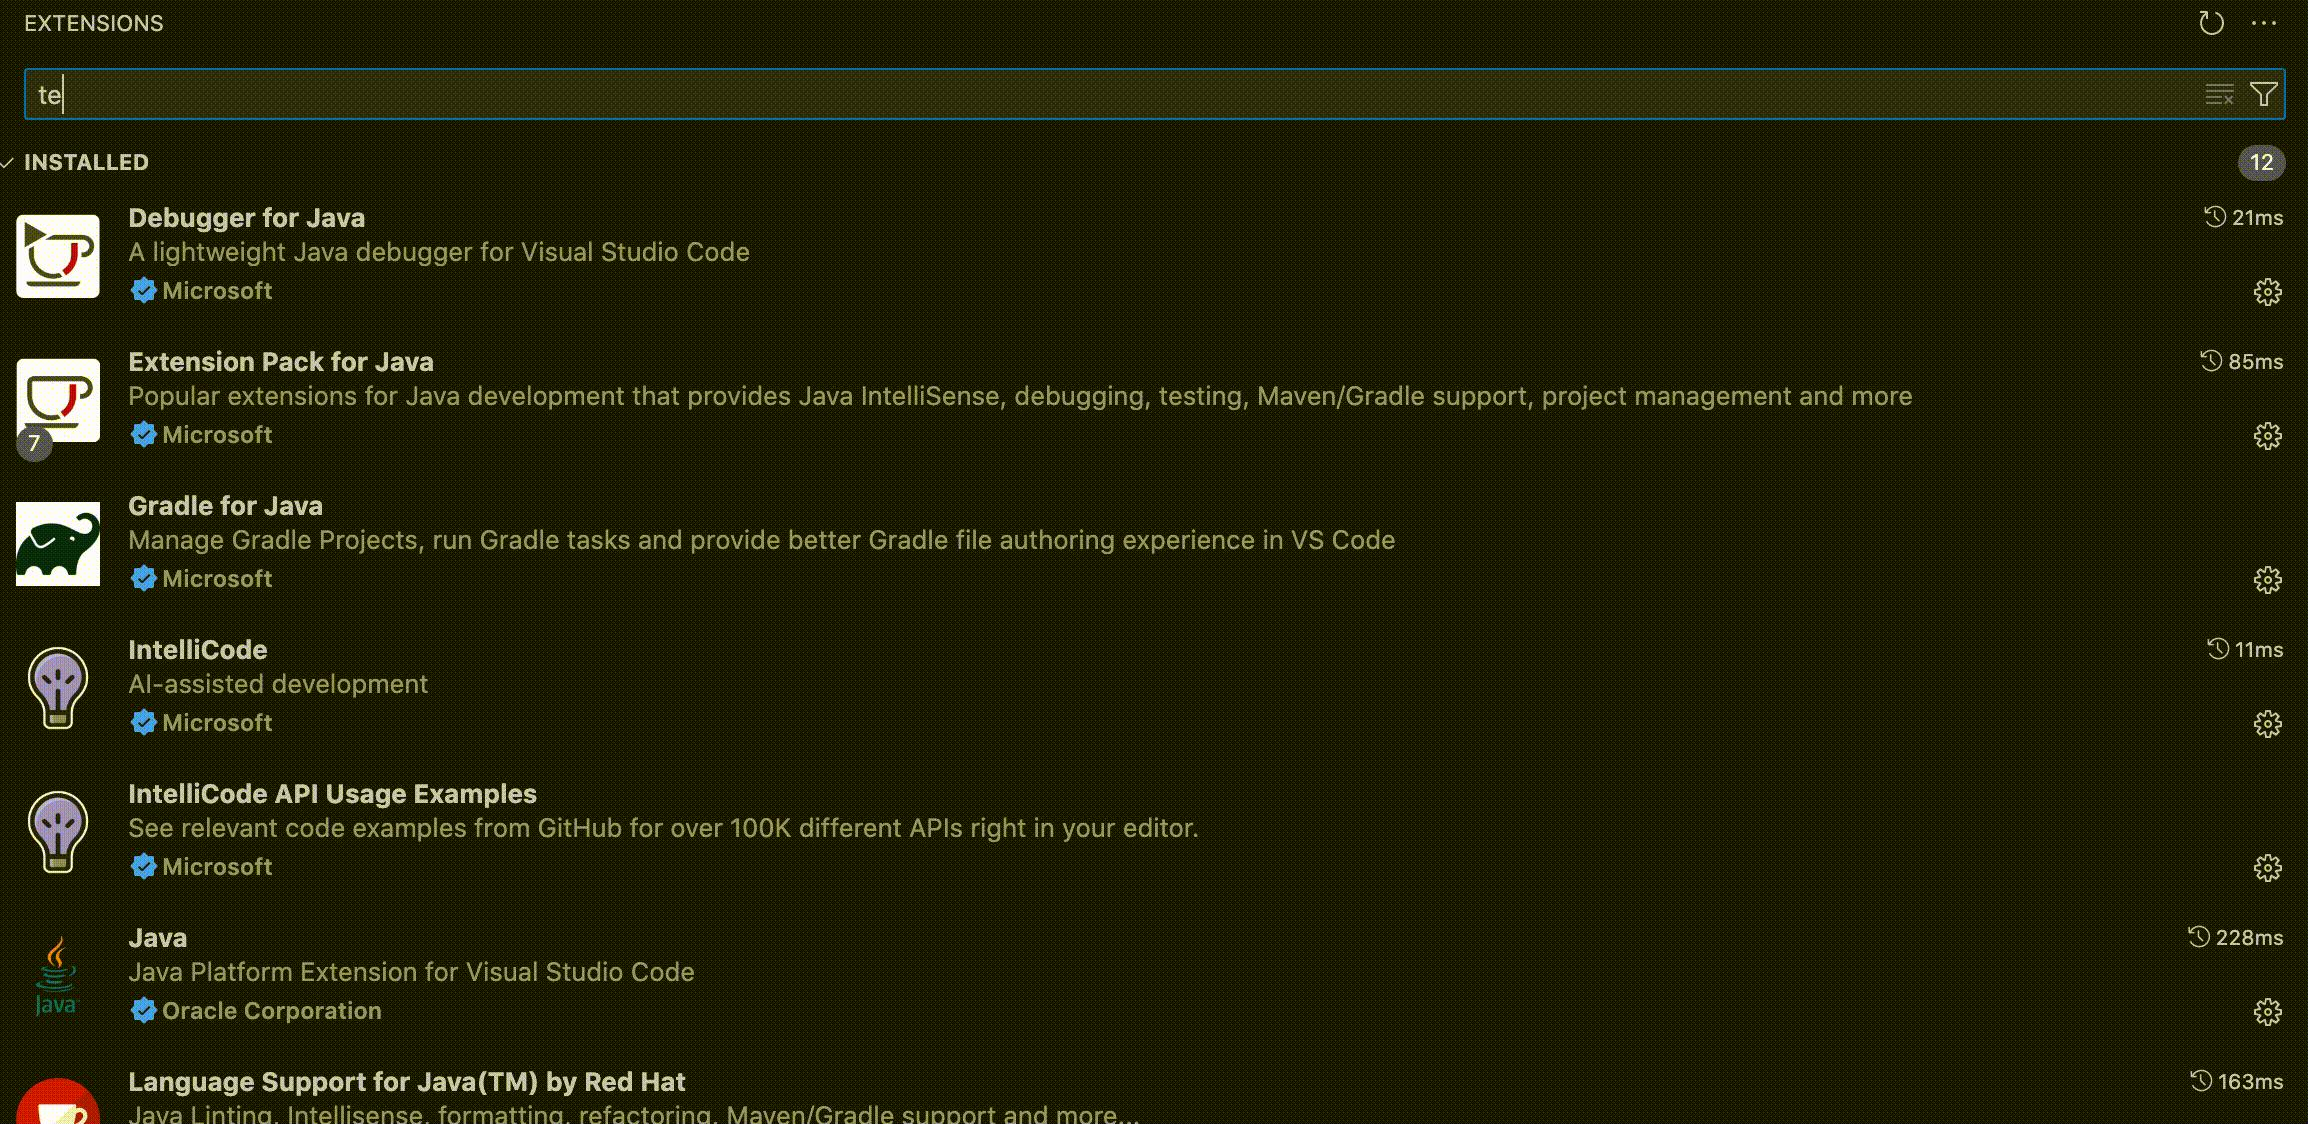The width and height of the screenshot is (2308, 1124).
Task: Click the EXTENSIONS panel header
Action: click(x=94, y=23)
